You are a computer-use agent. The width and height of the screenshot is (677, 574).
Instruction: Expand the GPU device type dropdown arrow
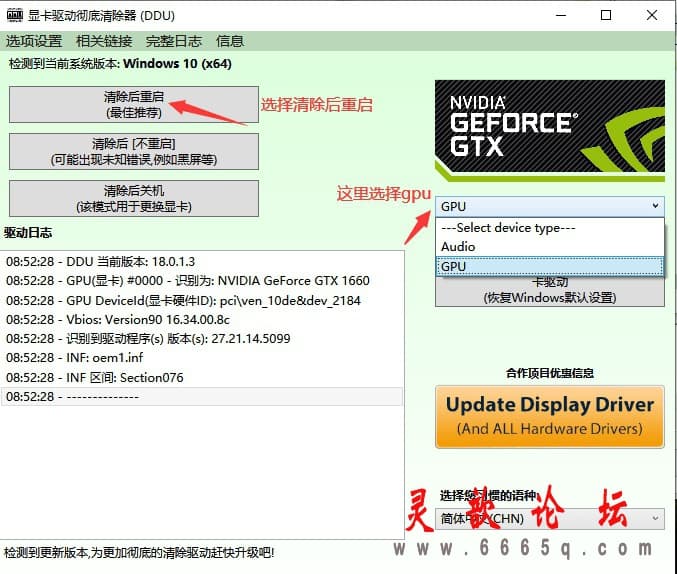655,206
